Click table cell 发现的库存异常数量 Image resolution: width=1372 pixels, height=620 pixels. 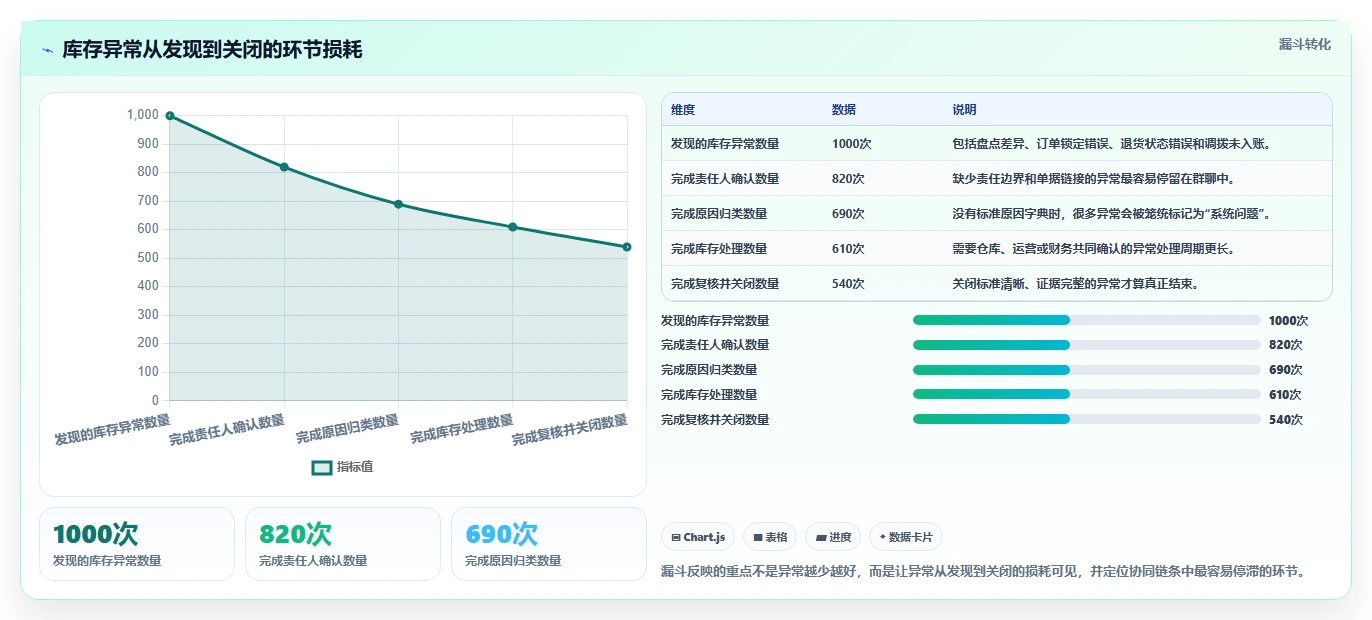point(725,144)
